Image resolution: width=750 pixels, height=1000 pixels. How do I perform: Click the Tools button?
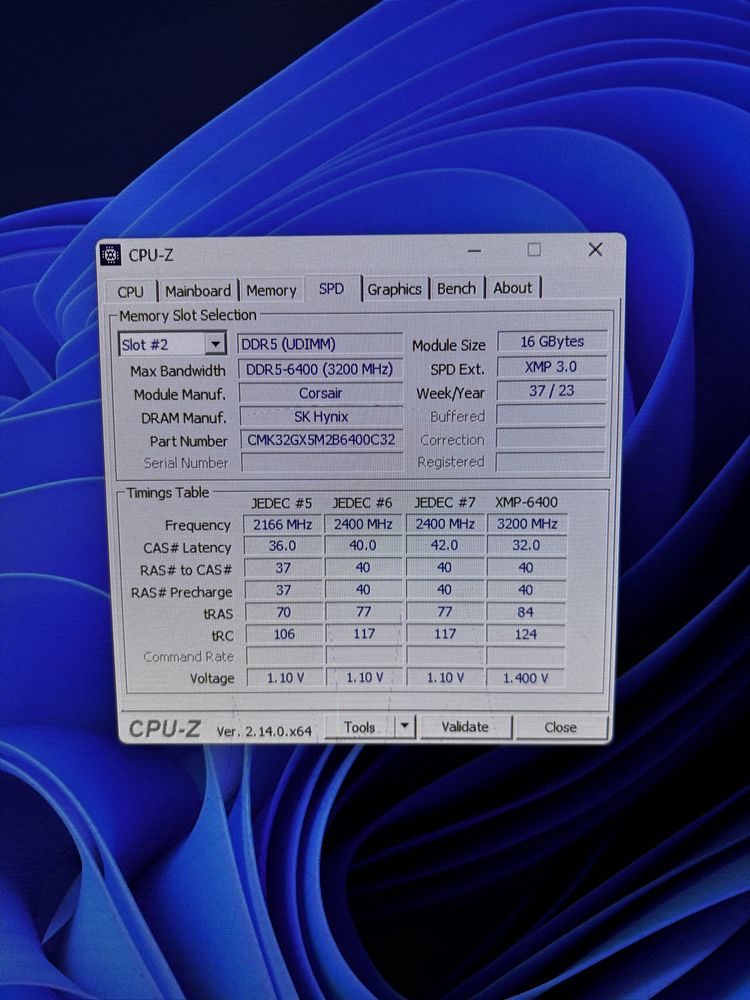(360, 727)
